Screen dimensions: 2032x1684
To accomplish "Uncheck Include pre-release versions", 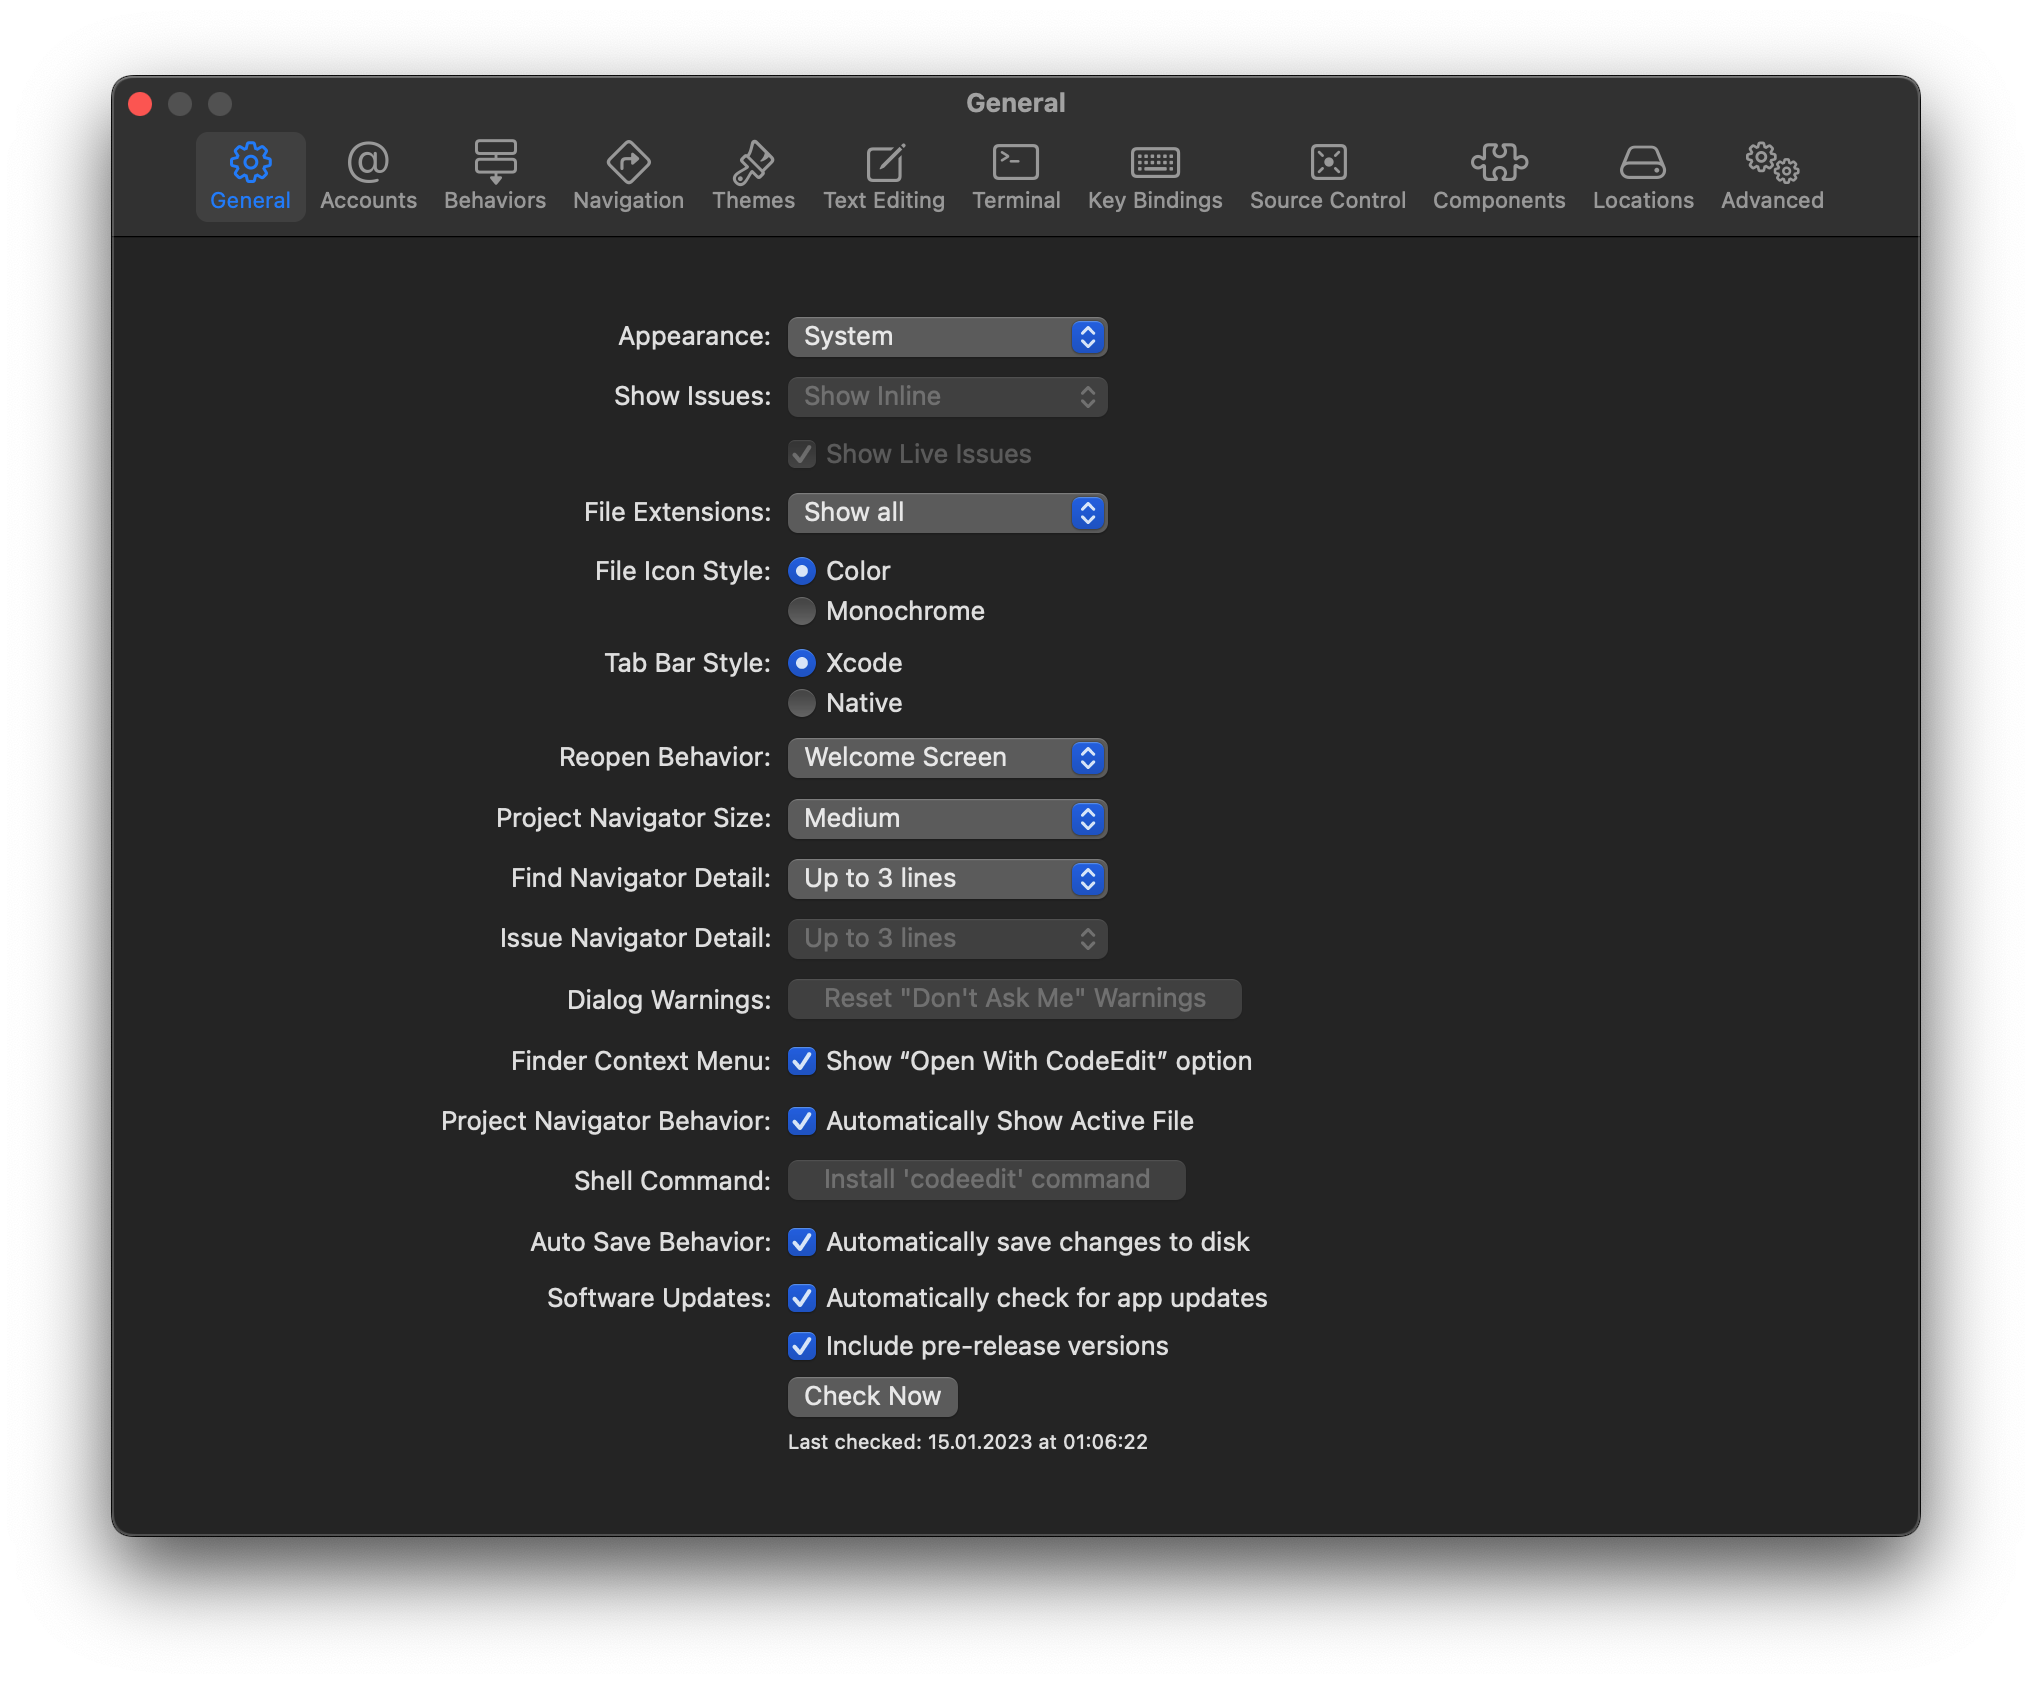I will coord(802,1346).
